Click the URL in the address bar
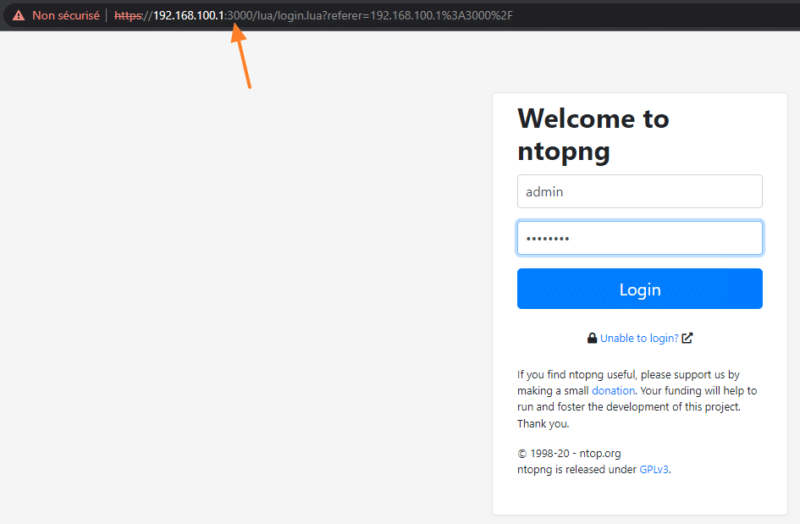The image size is (800, 524). coord(313,15)
